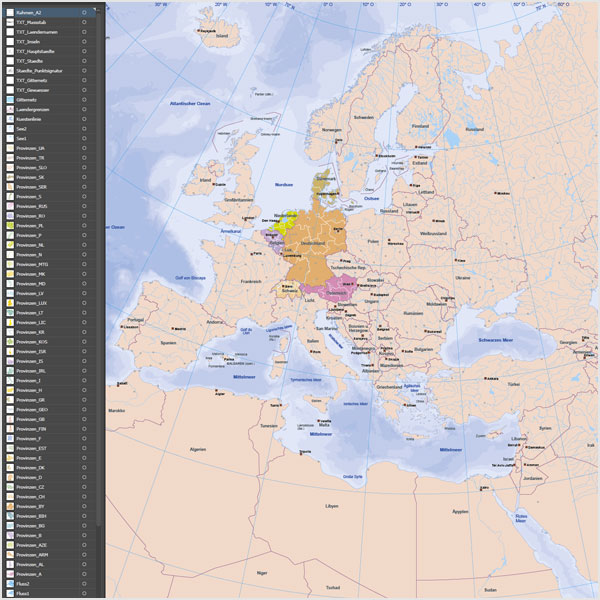Screen dimensions: 600x600
Task: Click target circle of TXT_Staedte layer
Action: point(84,61)
